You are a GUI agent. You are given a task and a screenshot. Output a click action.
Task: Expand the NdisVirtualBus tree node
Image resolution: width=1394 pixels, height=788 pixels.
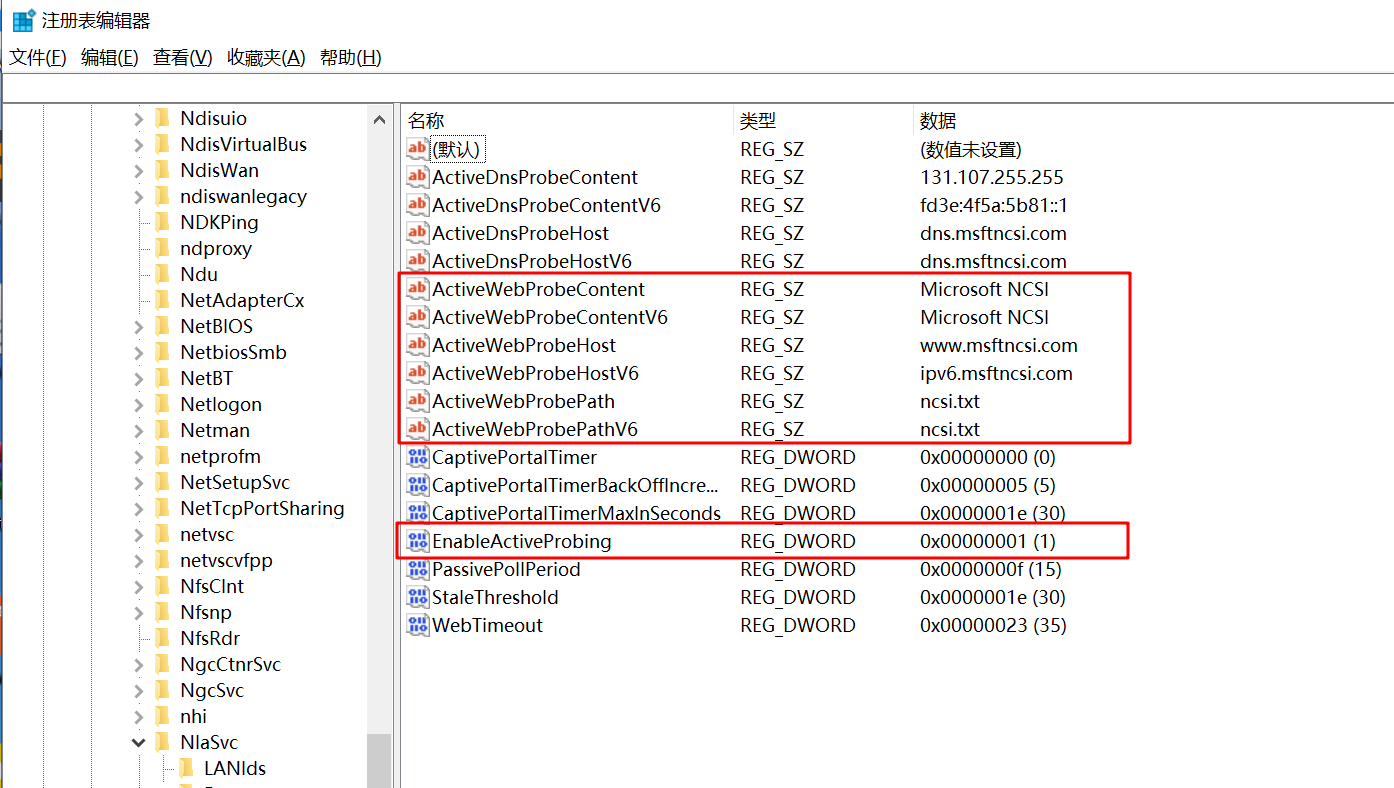tap(139, 145)
